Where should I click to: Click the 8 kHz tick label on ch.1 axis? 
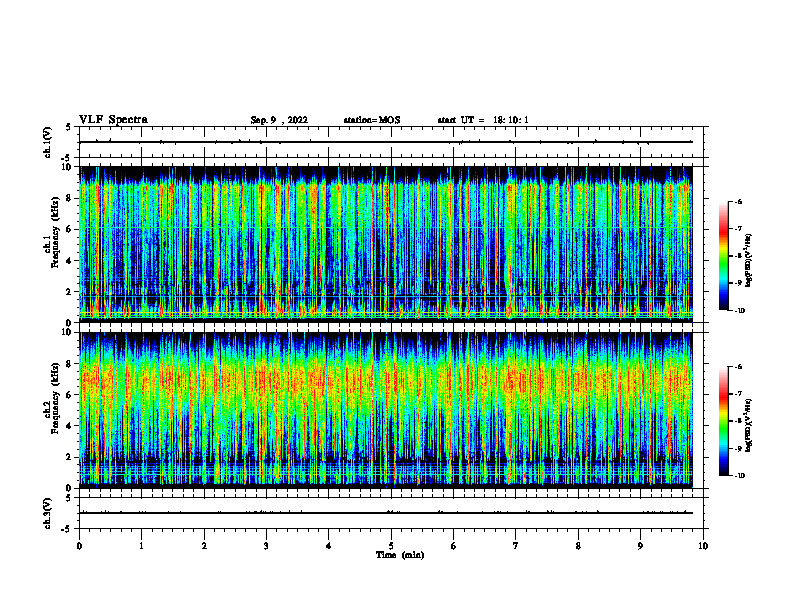pyautogui.click(x=69, y=198)
